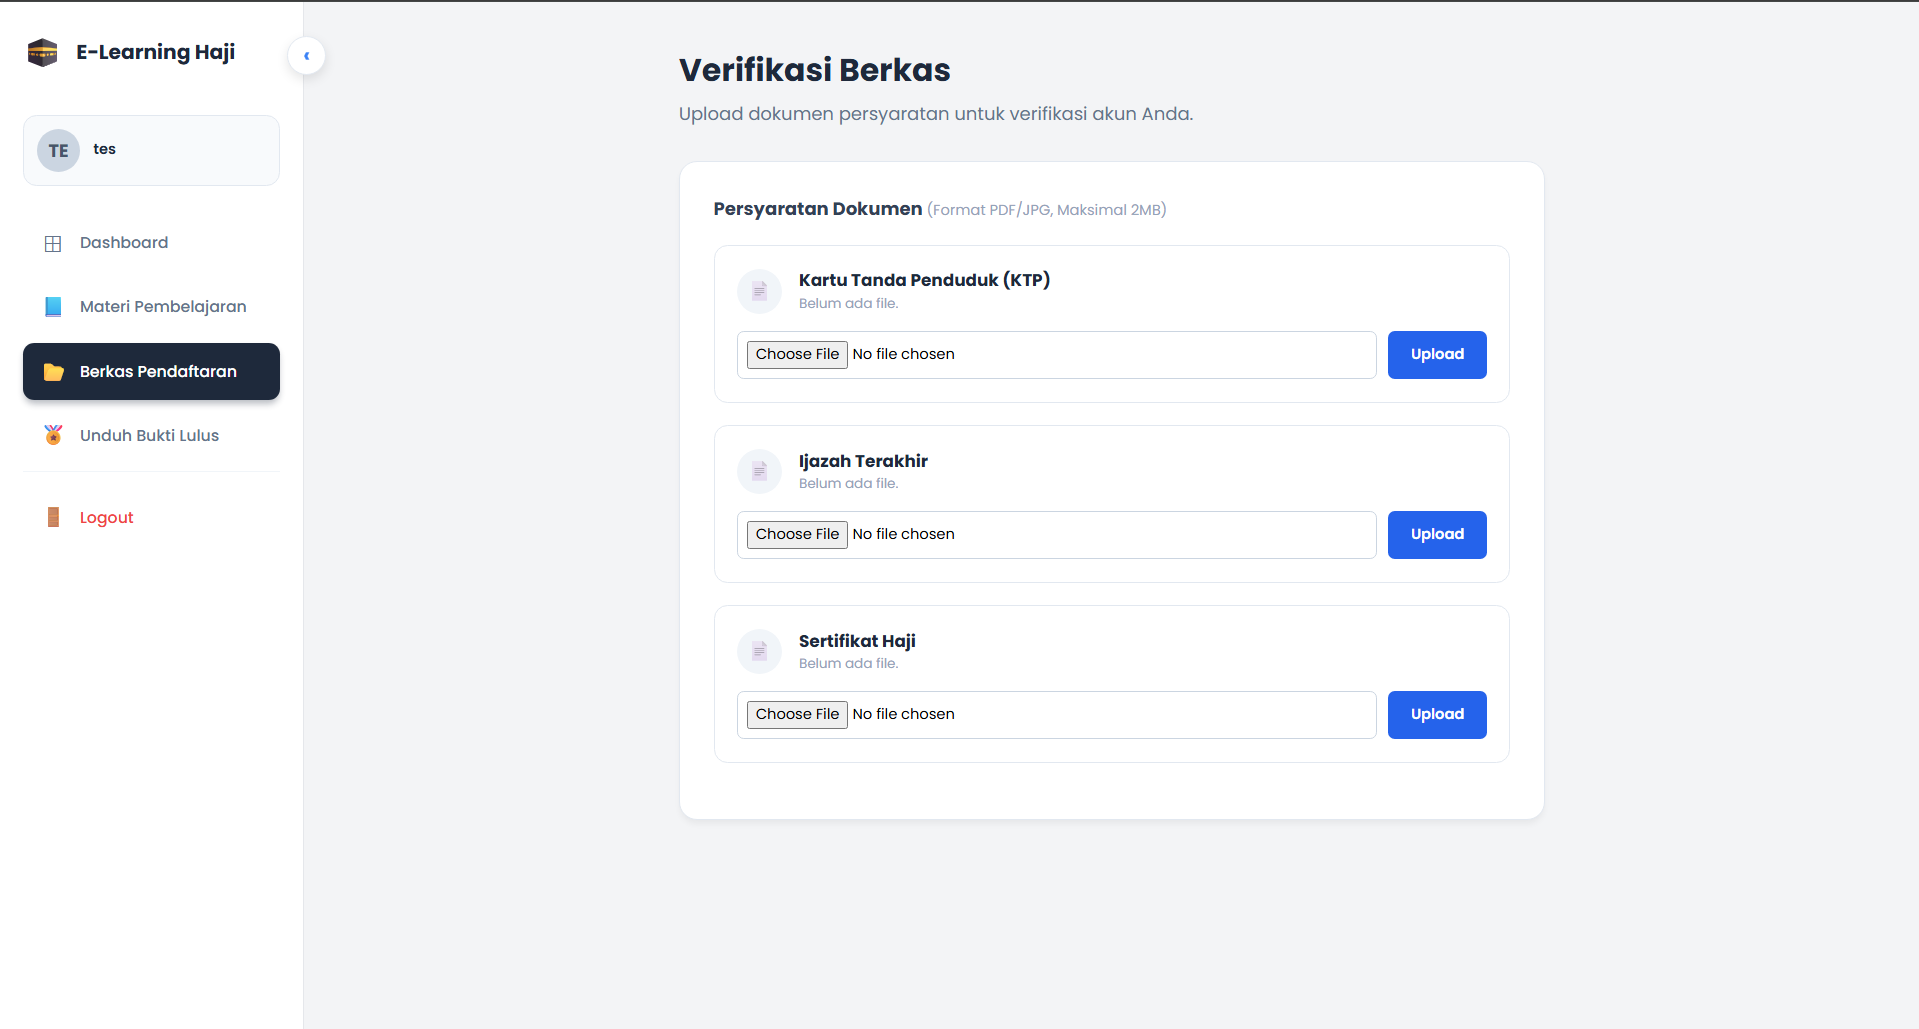Click the Logout door icon

point(54,517)
